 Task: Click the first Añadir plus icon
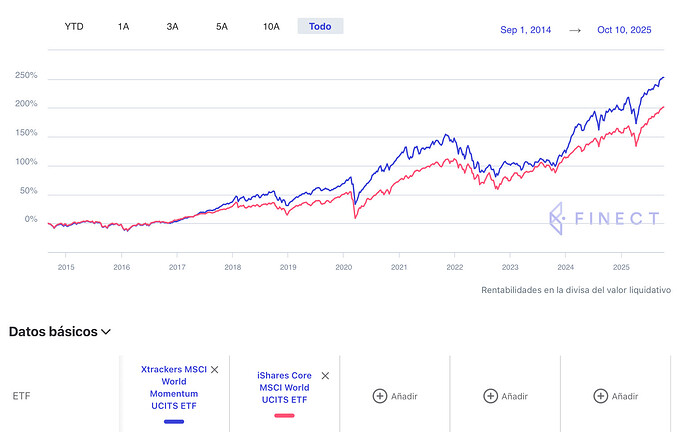point(380,396)
